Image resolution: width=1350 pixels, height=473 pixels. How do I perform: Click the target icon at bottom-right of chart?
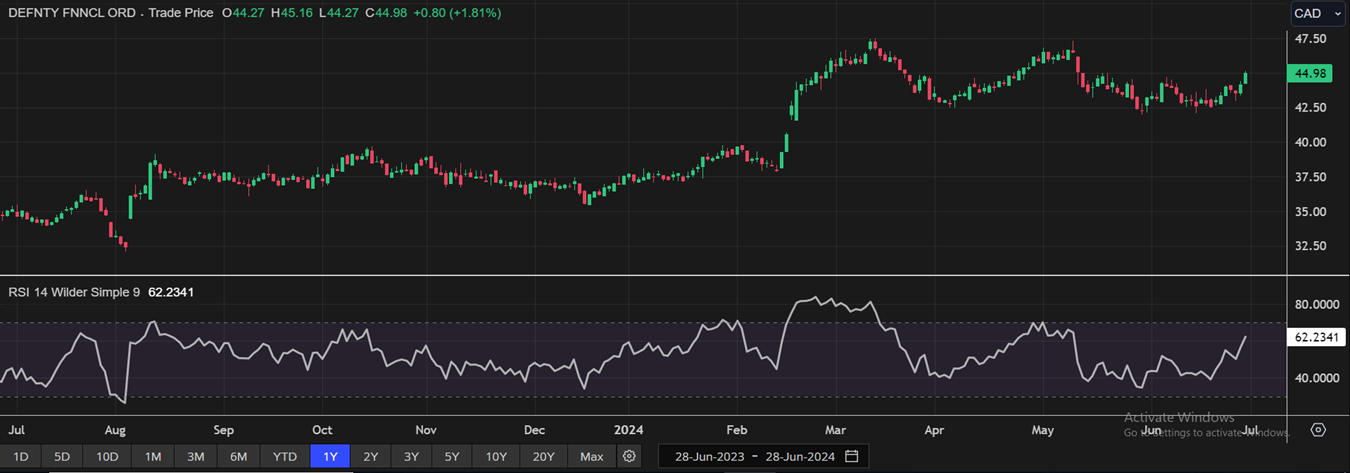[1318, 430]
